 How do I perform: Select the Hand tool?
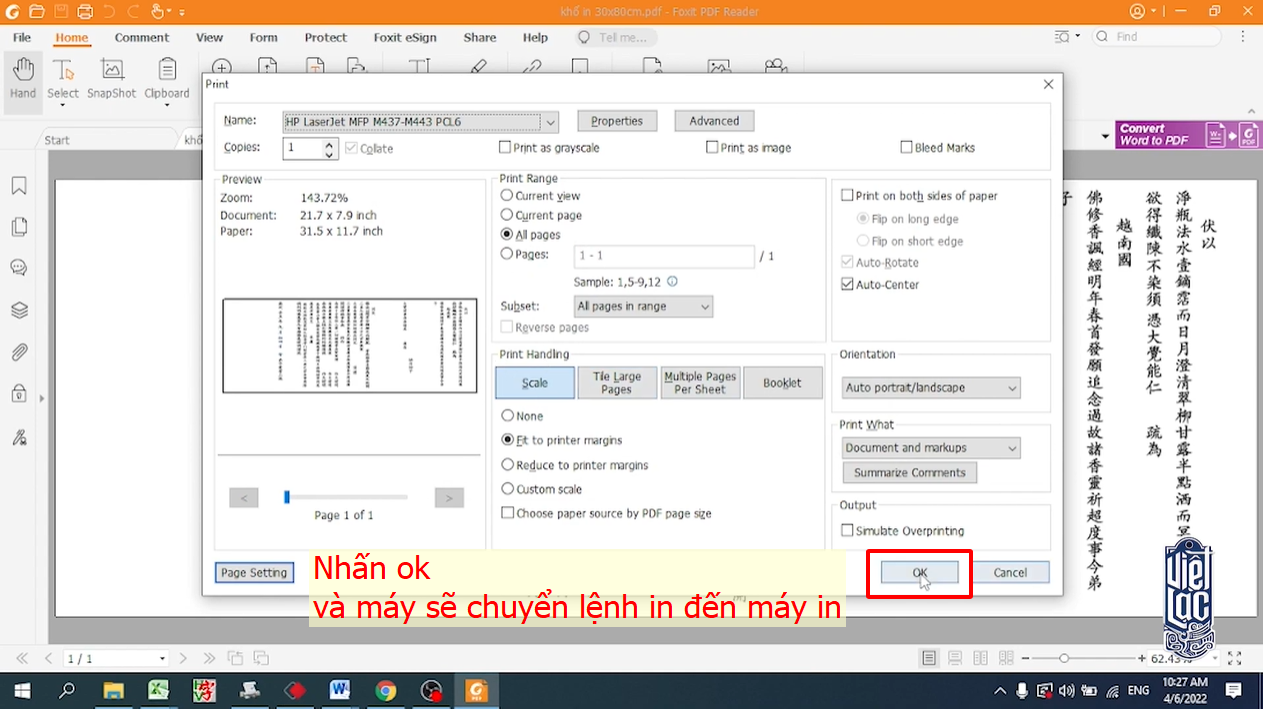click(23, 78)
